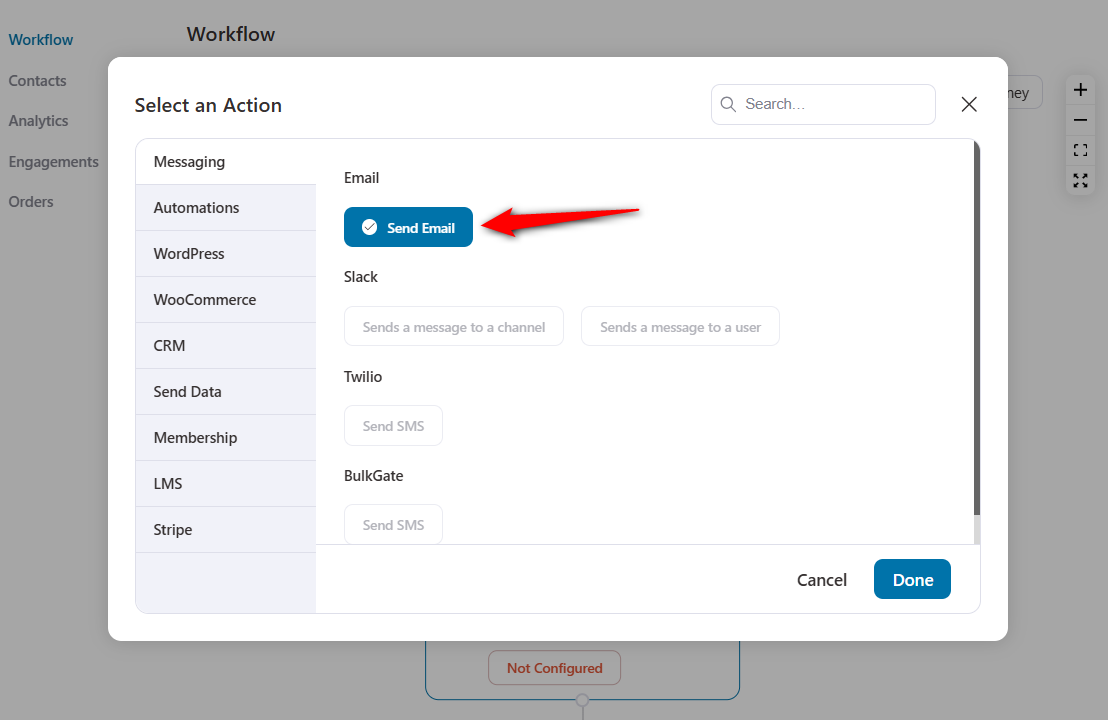The width and height of the screenshot is (1108, 720).
Task: Click the search magnifier icon
Action: tap(728, 105)
